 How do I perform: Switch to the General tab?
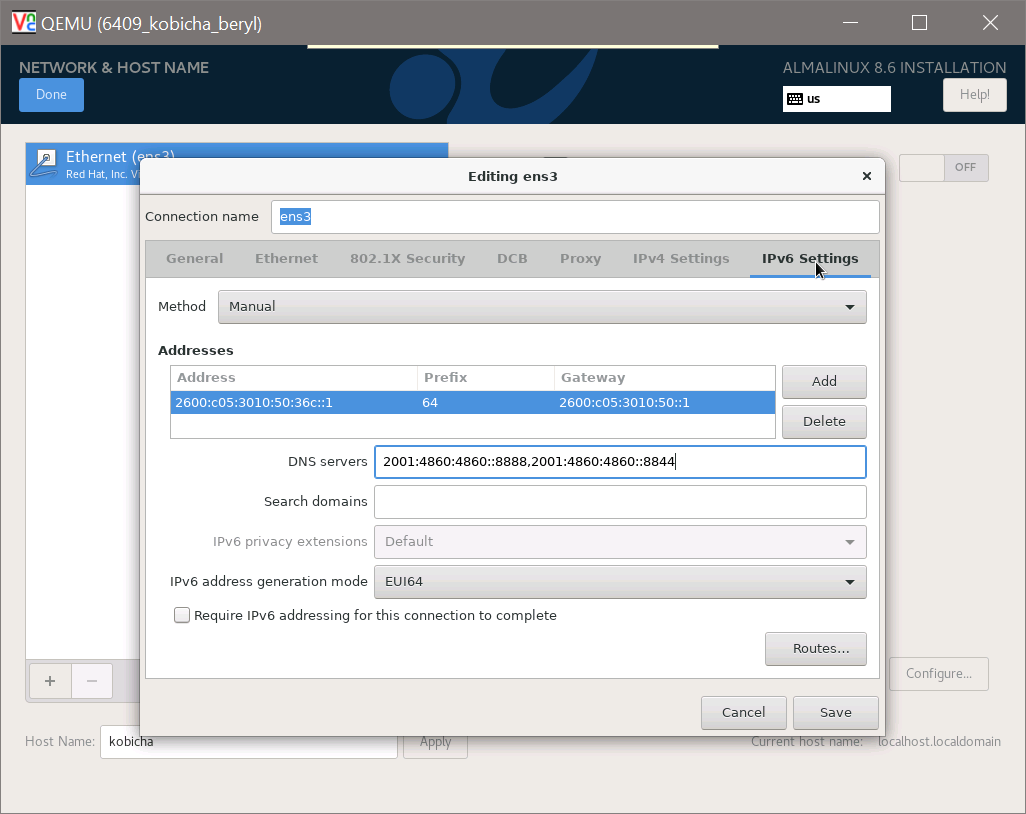tap(194, 258)
